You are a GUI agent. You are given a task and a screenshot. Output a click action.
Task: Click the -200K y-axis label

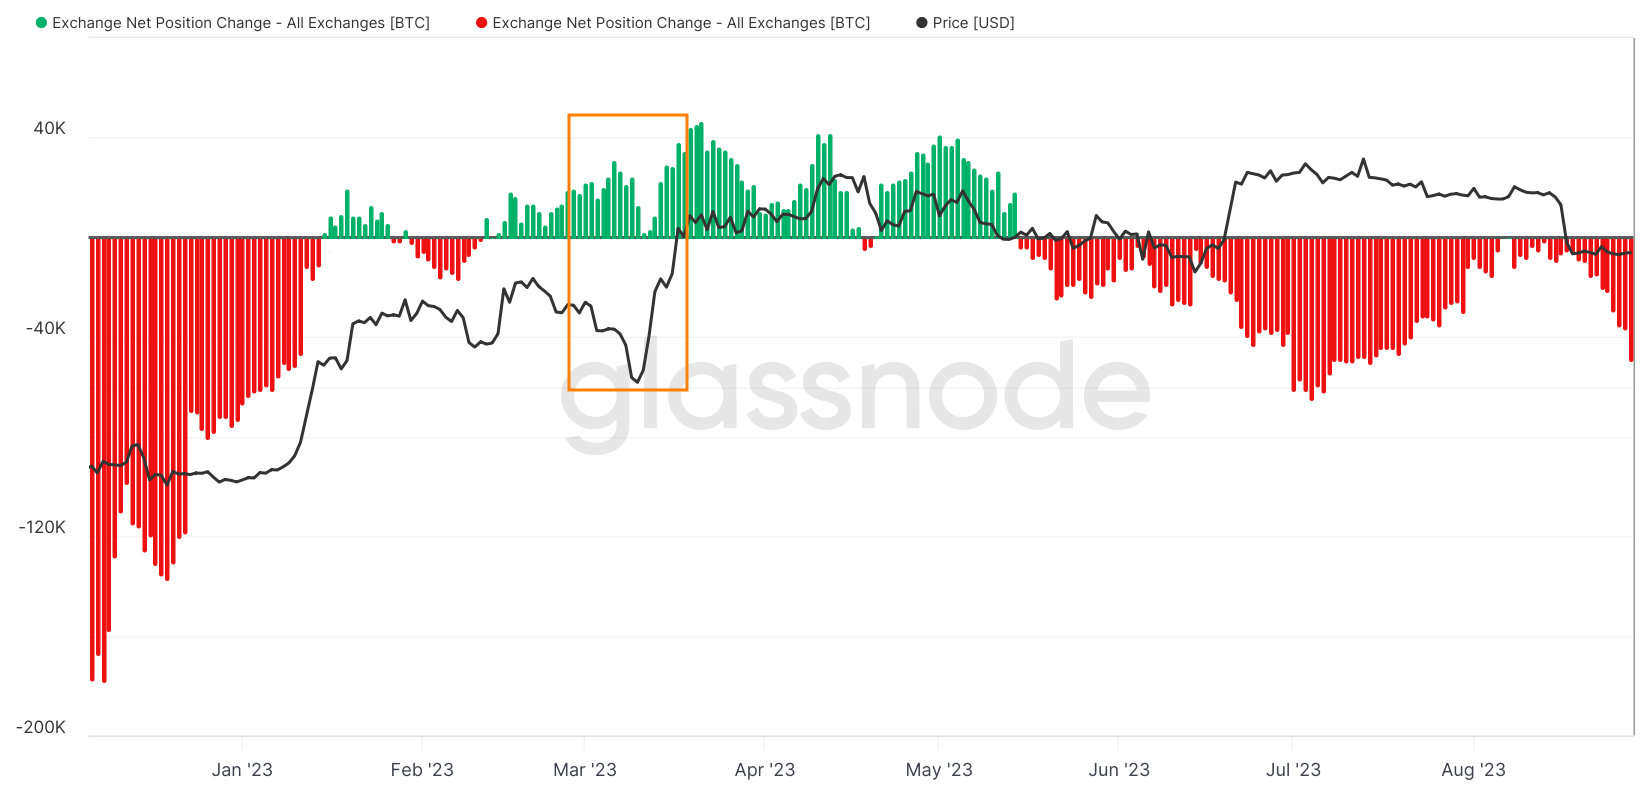pos(42,727)
